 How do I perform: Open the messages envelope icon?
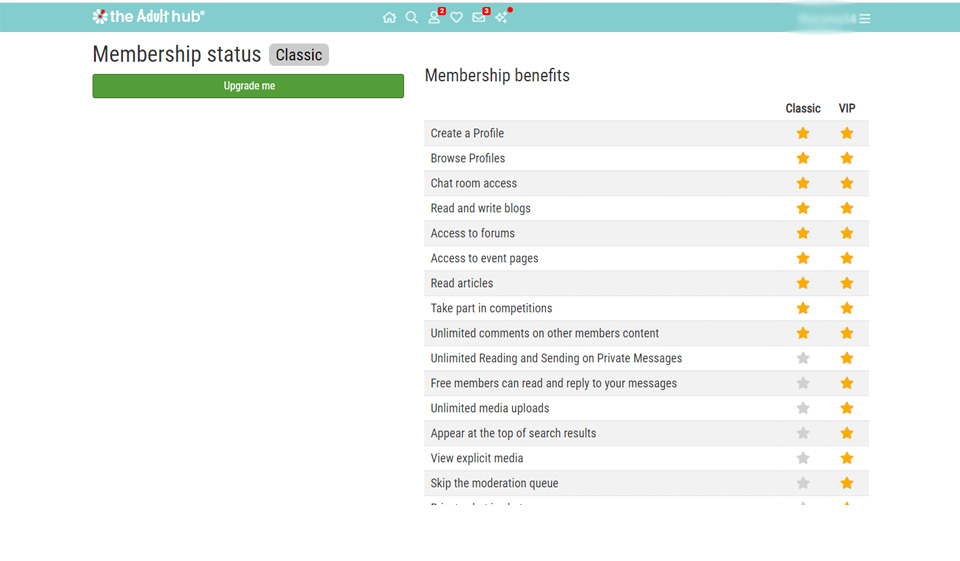pos(479,18)
